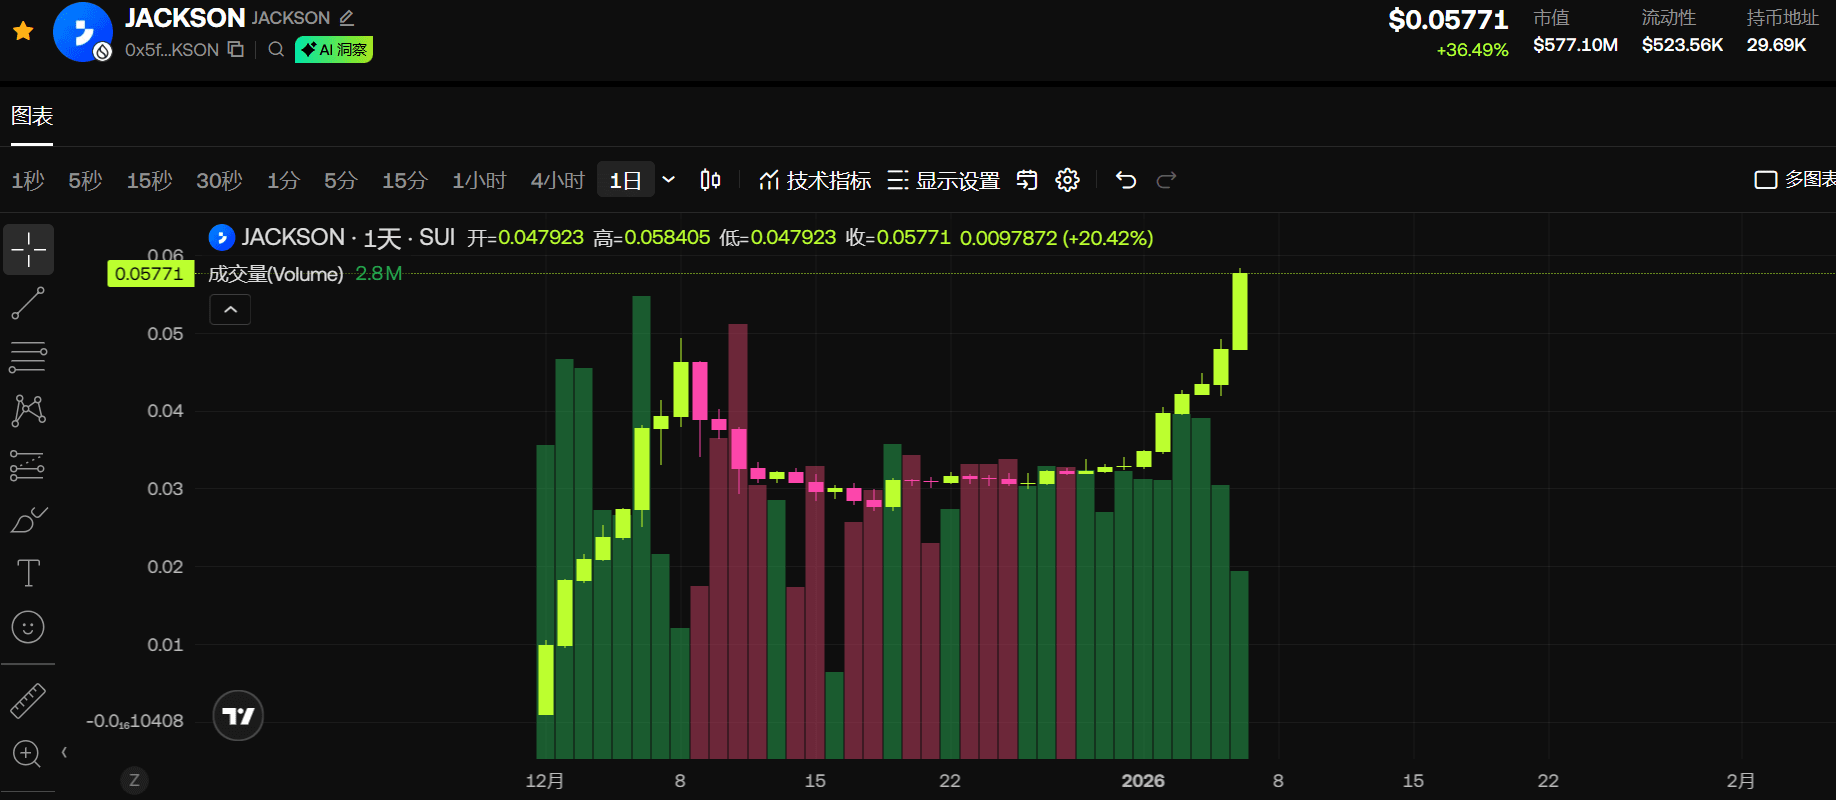Select the trend line drawing tool
Screen dimensions: 1836x800
(x=28, y=303)
